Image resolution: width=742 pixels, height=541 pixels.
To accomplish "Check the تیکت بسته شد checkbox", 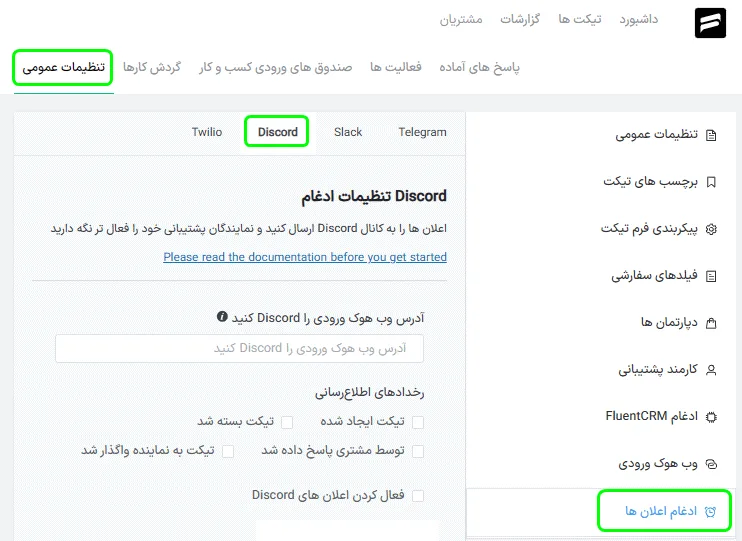I will [x=287, y=422].
